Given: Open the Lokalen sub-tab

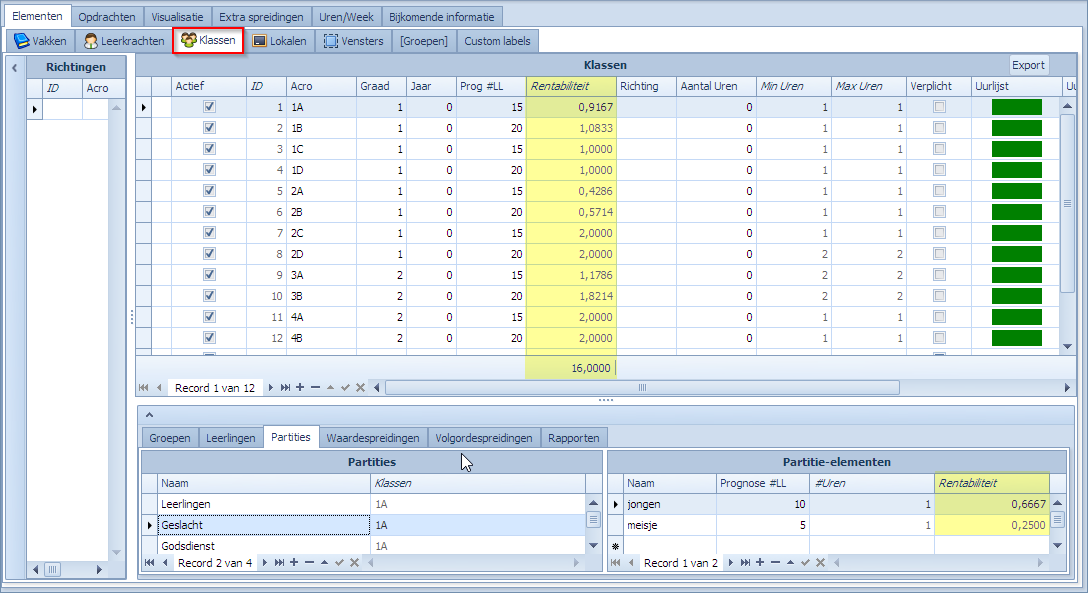Looking at the screenshot, I should point(280,41).
